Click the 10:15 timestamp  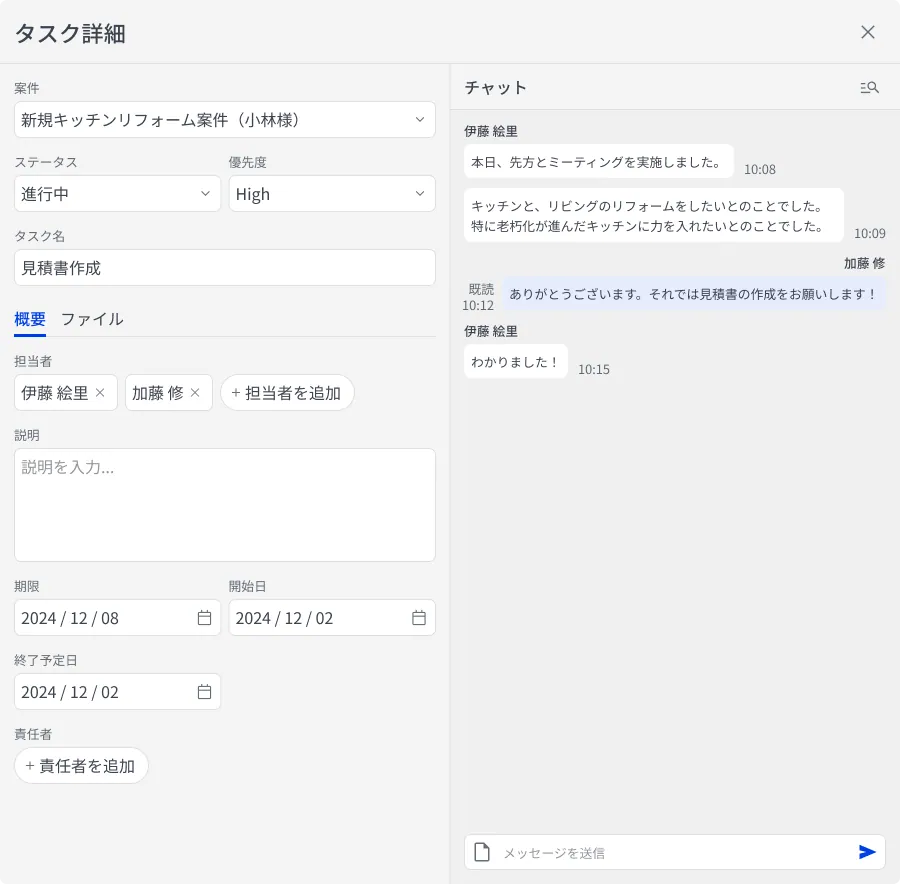593,369
